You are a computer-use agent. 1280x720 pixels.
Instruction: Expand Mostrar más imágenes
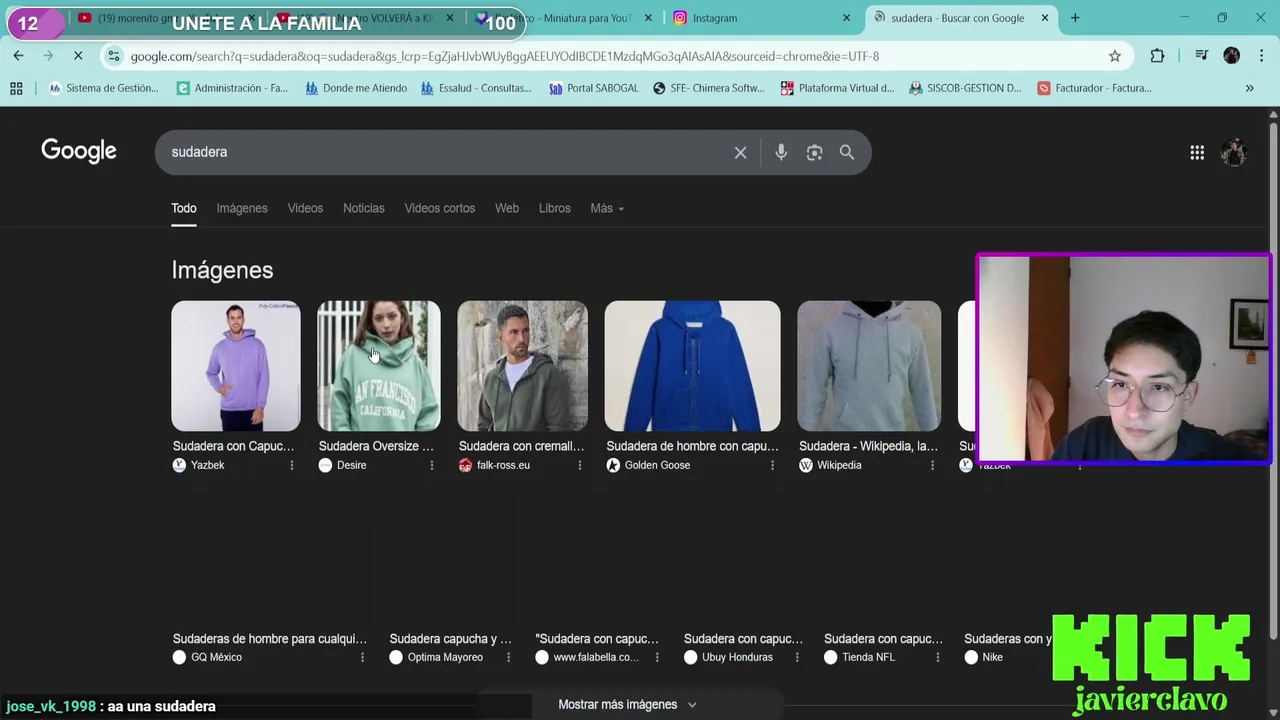point(627,704)
